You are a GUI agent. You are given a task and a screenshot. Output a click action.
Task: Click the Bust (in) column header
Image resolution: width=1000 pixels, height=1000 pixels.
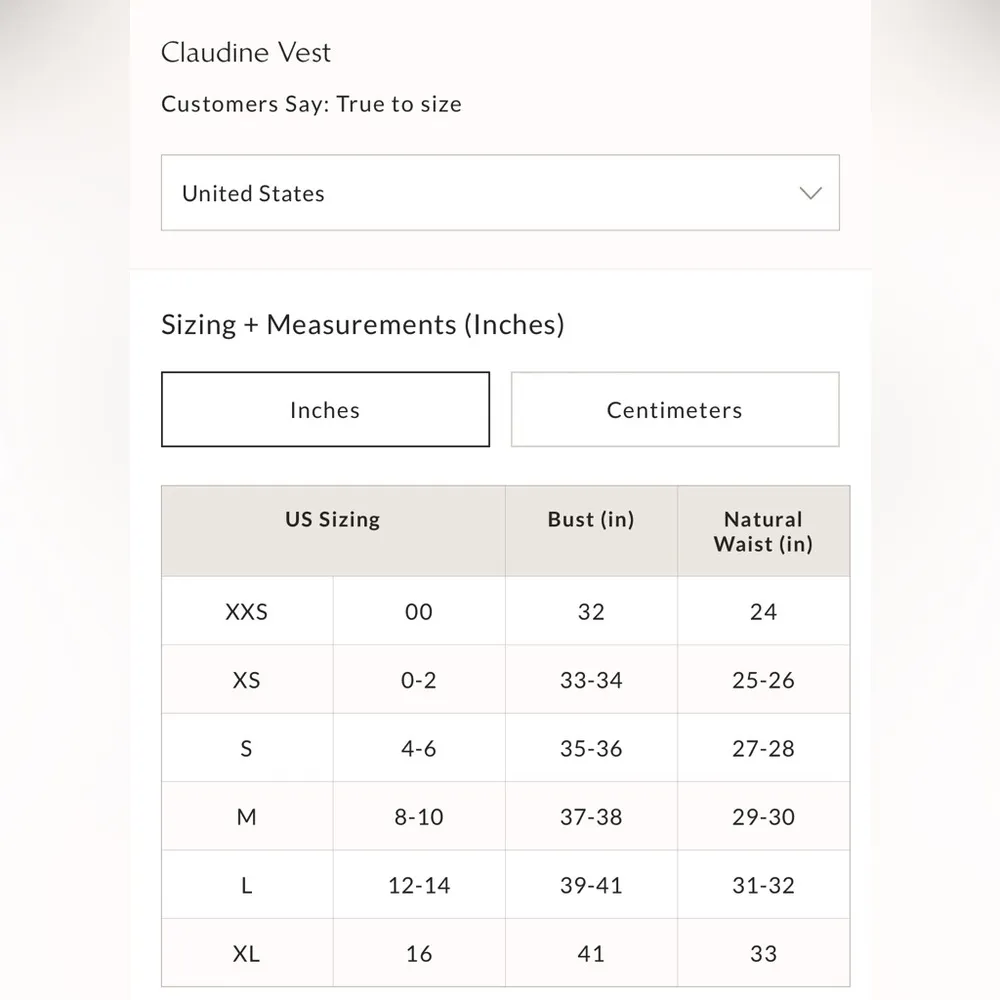[591, 520]
